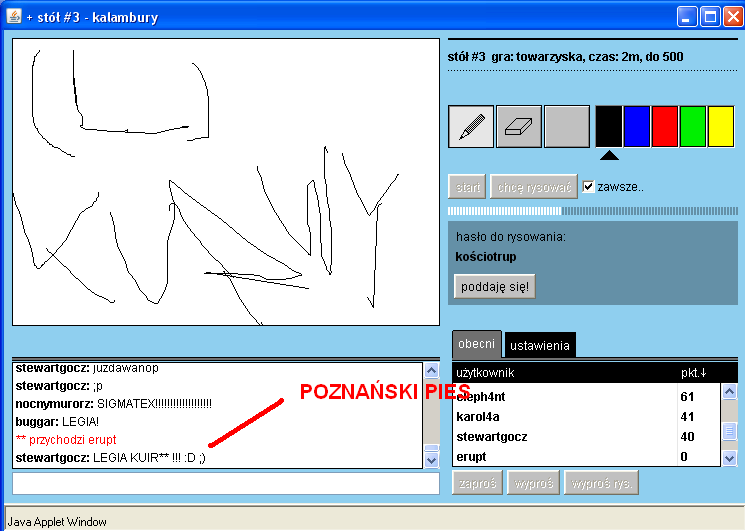
Task: Click the time progress bar
Action: 592,211
